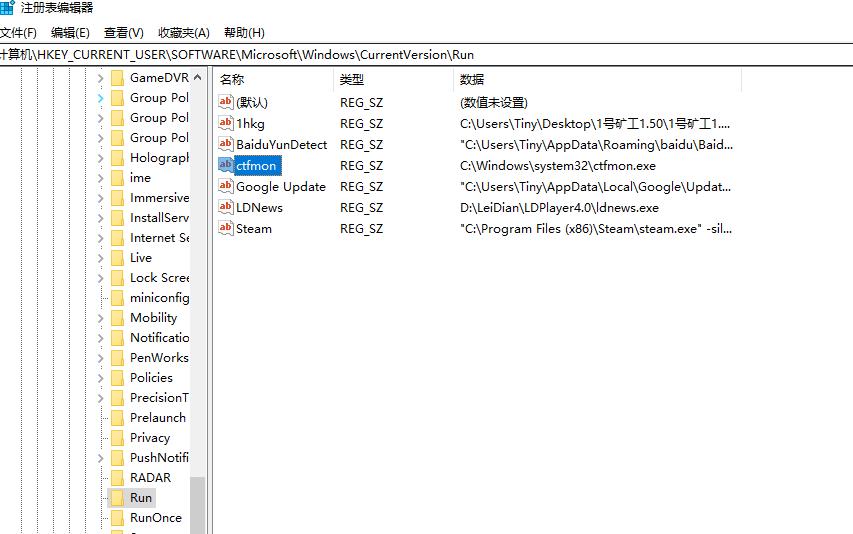Click the tree pane scrollbar thumb
Viewport: 853px width, 534px height.
pos(197,505)
